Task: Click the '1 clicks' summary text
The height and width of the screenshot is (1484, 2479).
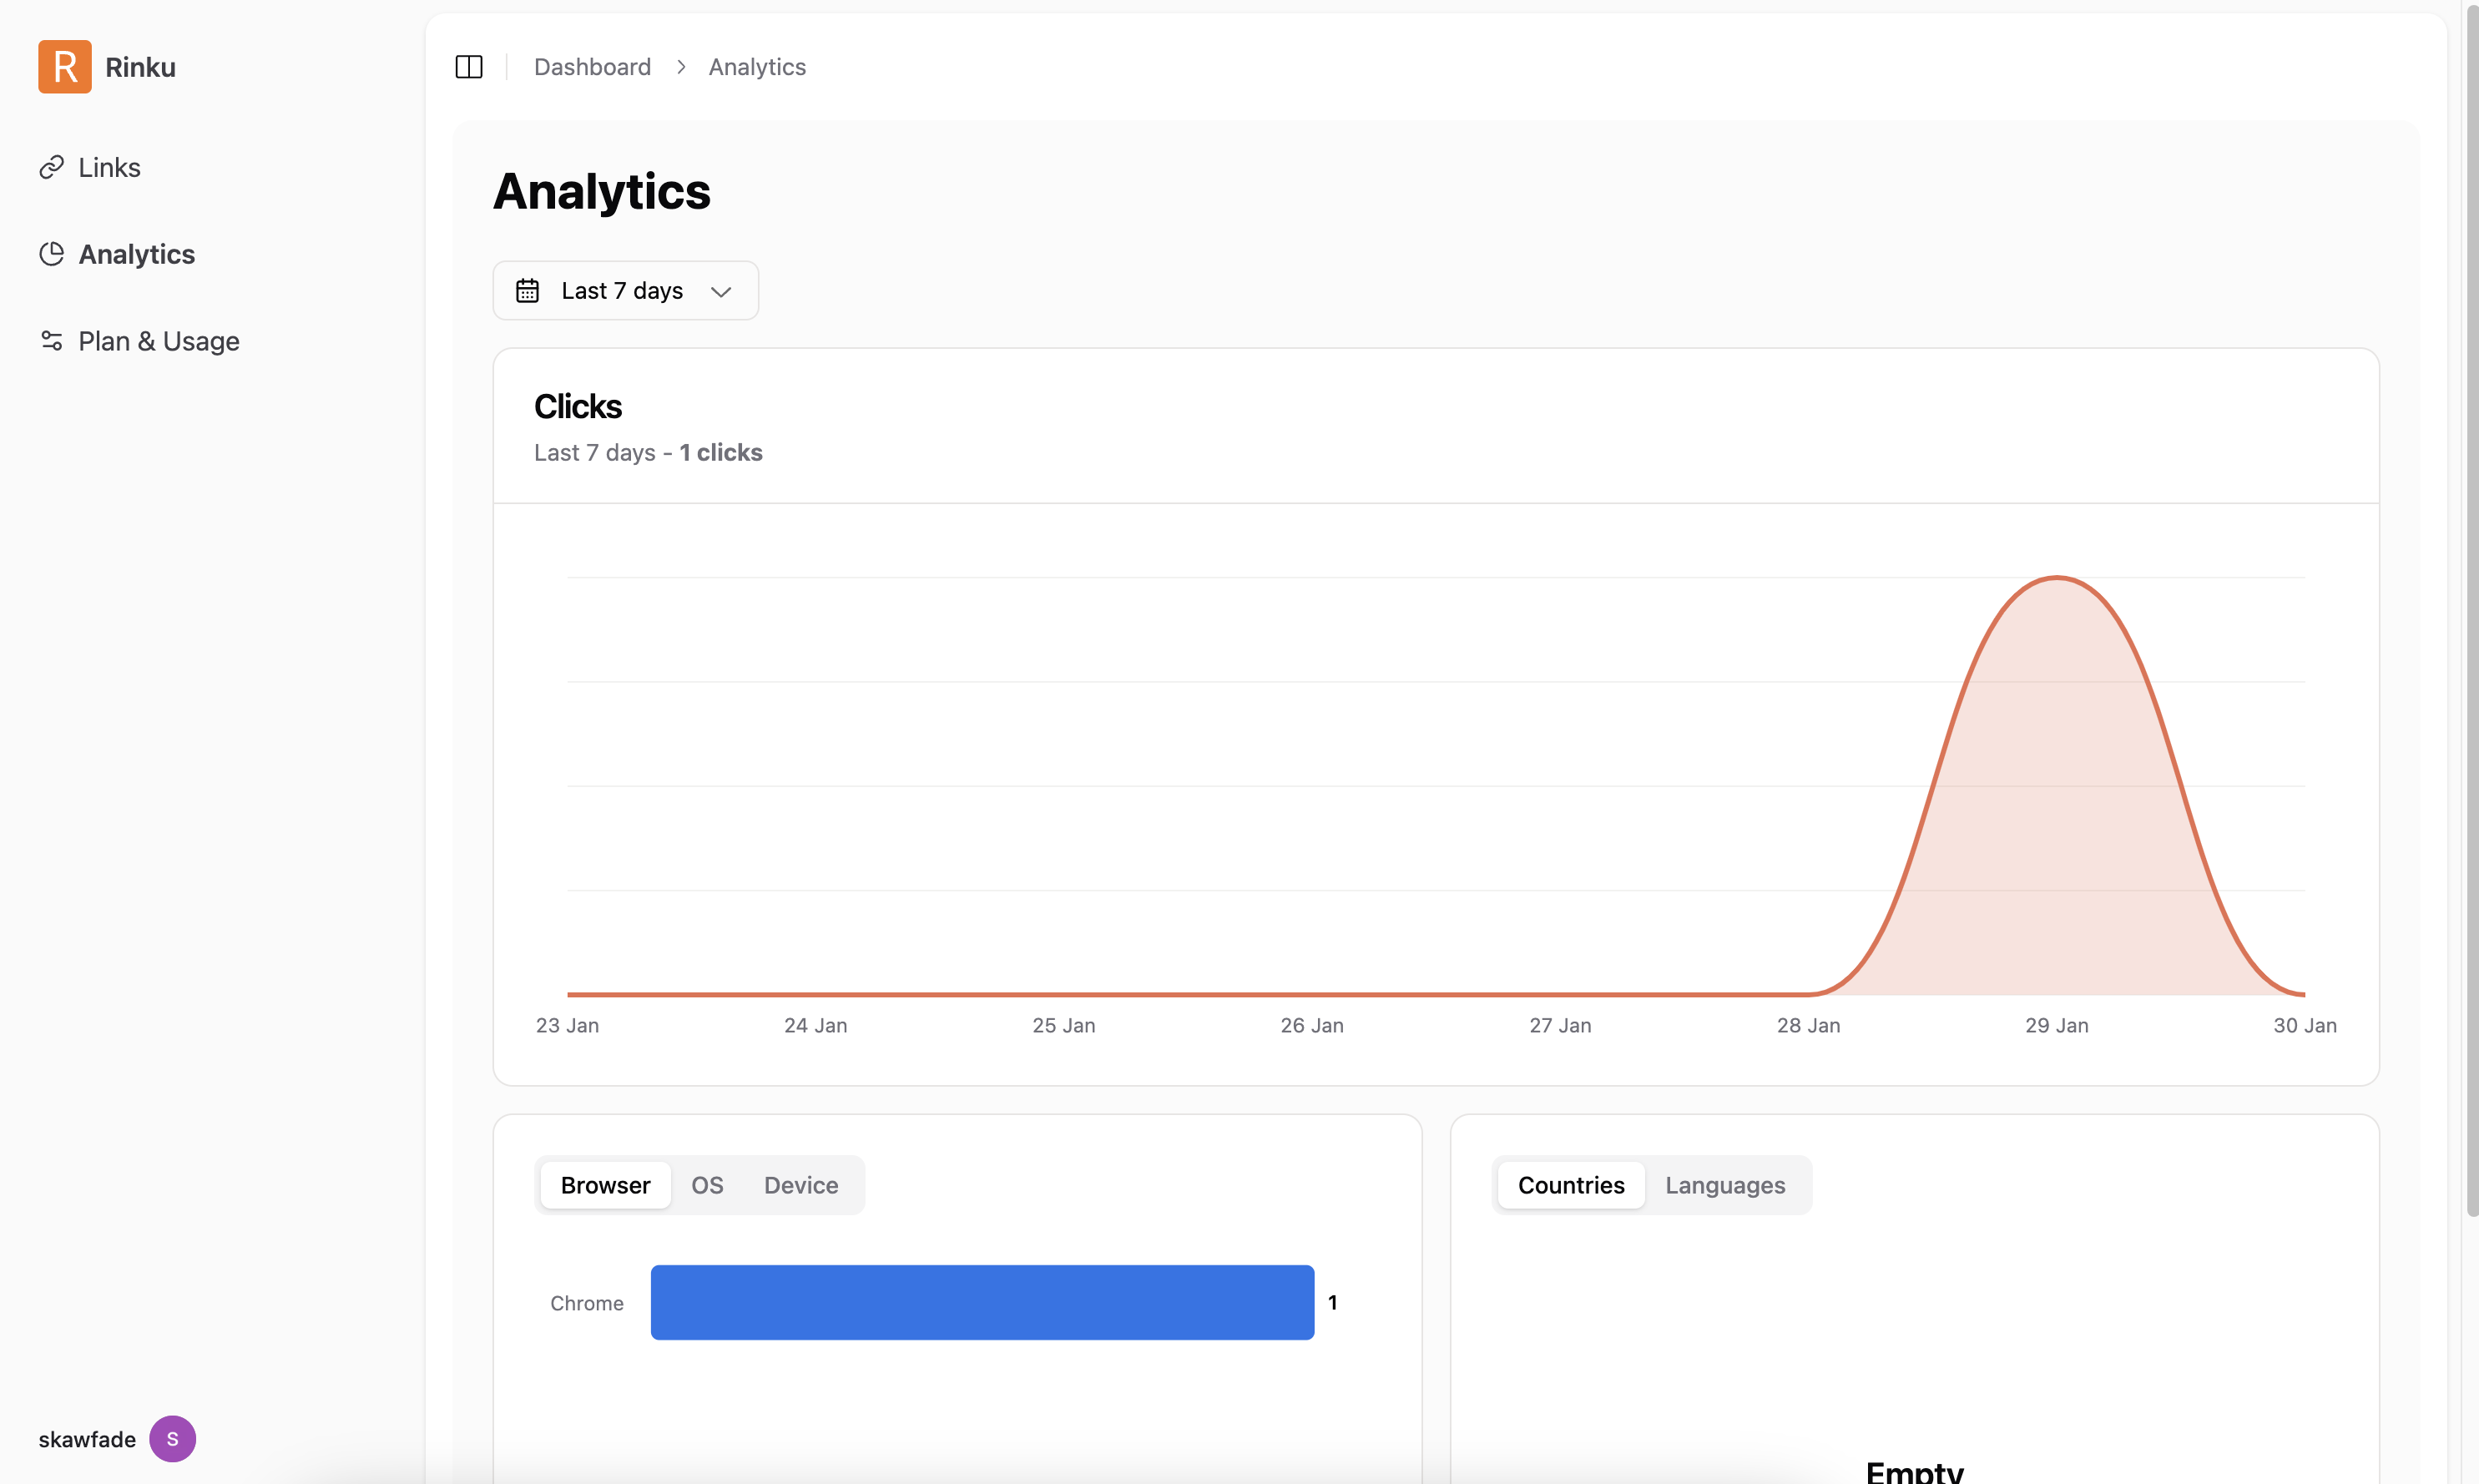Action: [721, 453]
